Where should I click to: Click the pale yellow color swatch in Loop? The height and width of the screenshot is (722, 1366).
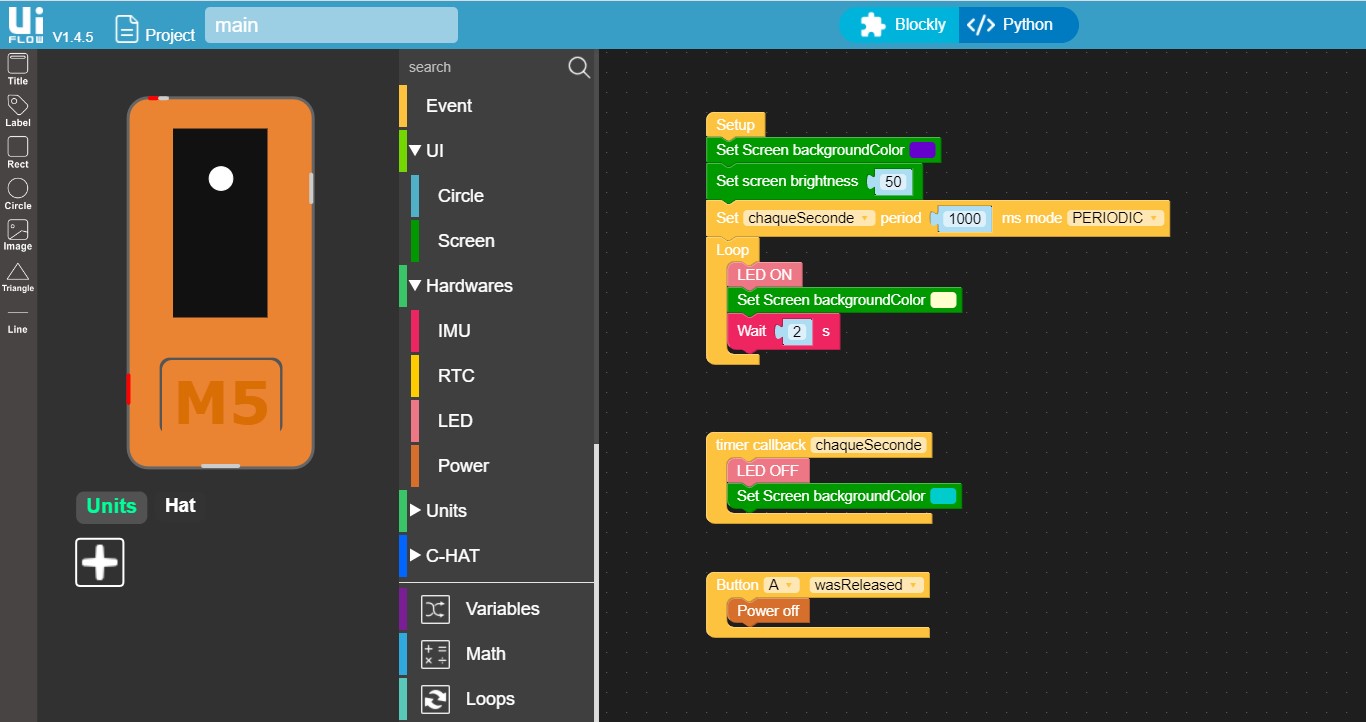click(x=944, y=300)
